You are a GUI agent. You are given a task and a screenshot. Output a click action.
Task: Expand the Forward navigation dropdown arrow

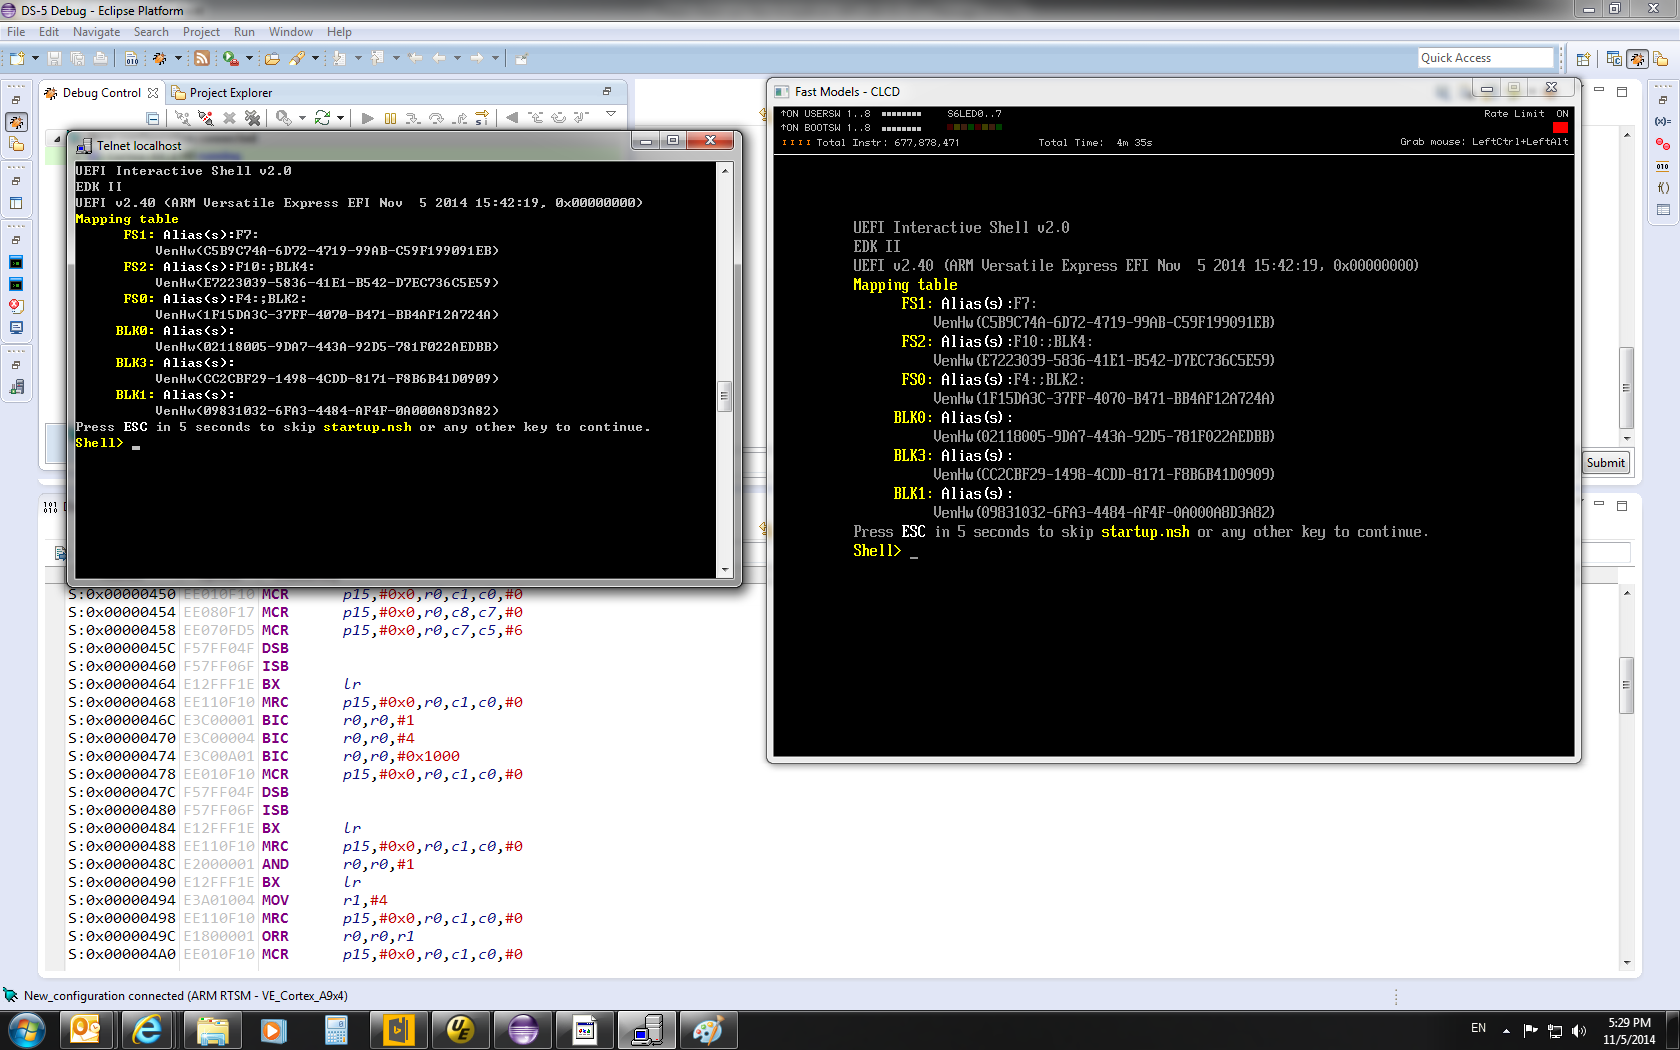[495, 59]
